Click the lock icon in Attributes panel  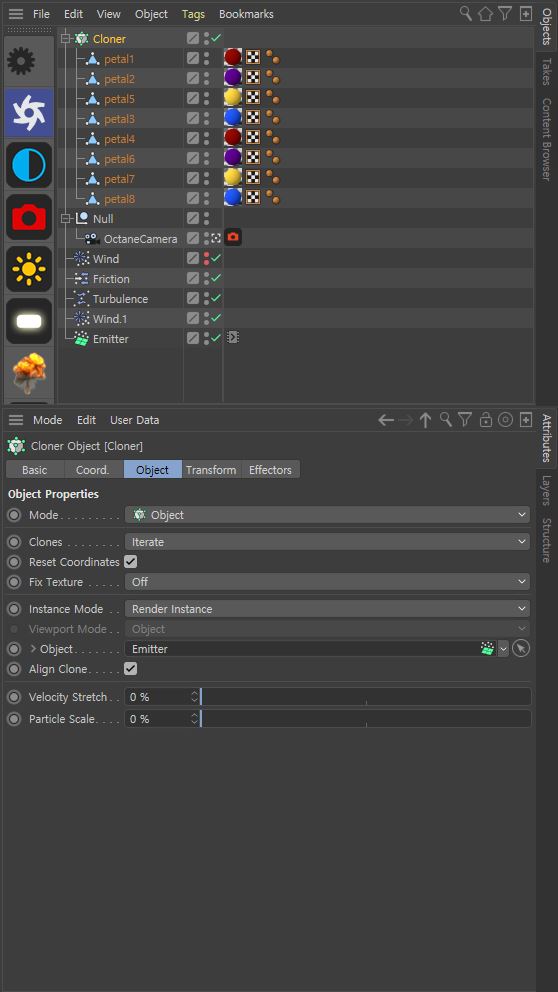click(485, 420)
